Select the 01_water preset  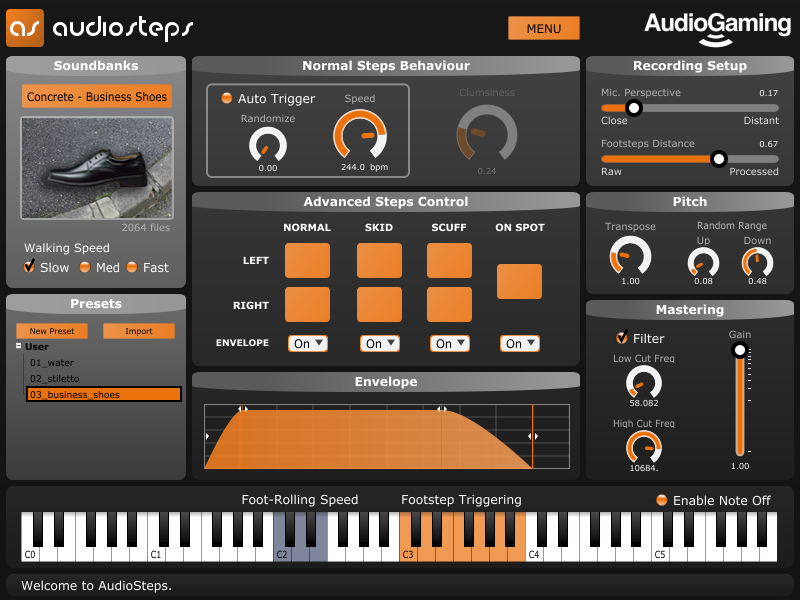[x=52, y=363]
